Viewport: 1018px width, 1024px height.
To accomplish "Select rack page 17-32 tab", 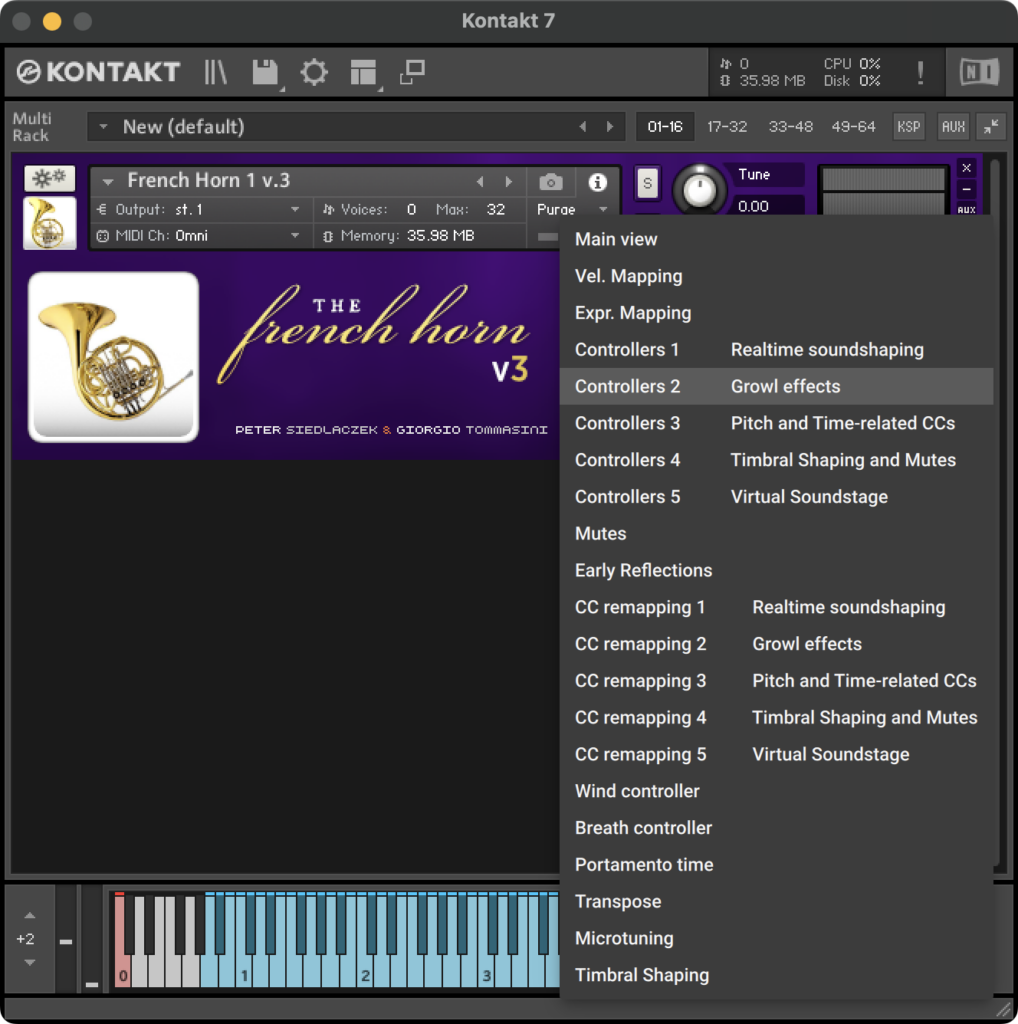I will coord(727,127).
